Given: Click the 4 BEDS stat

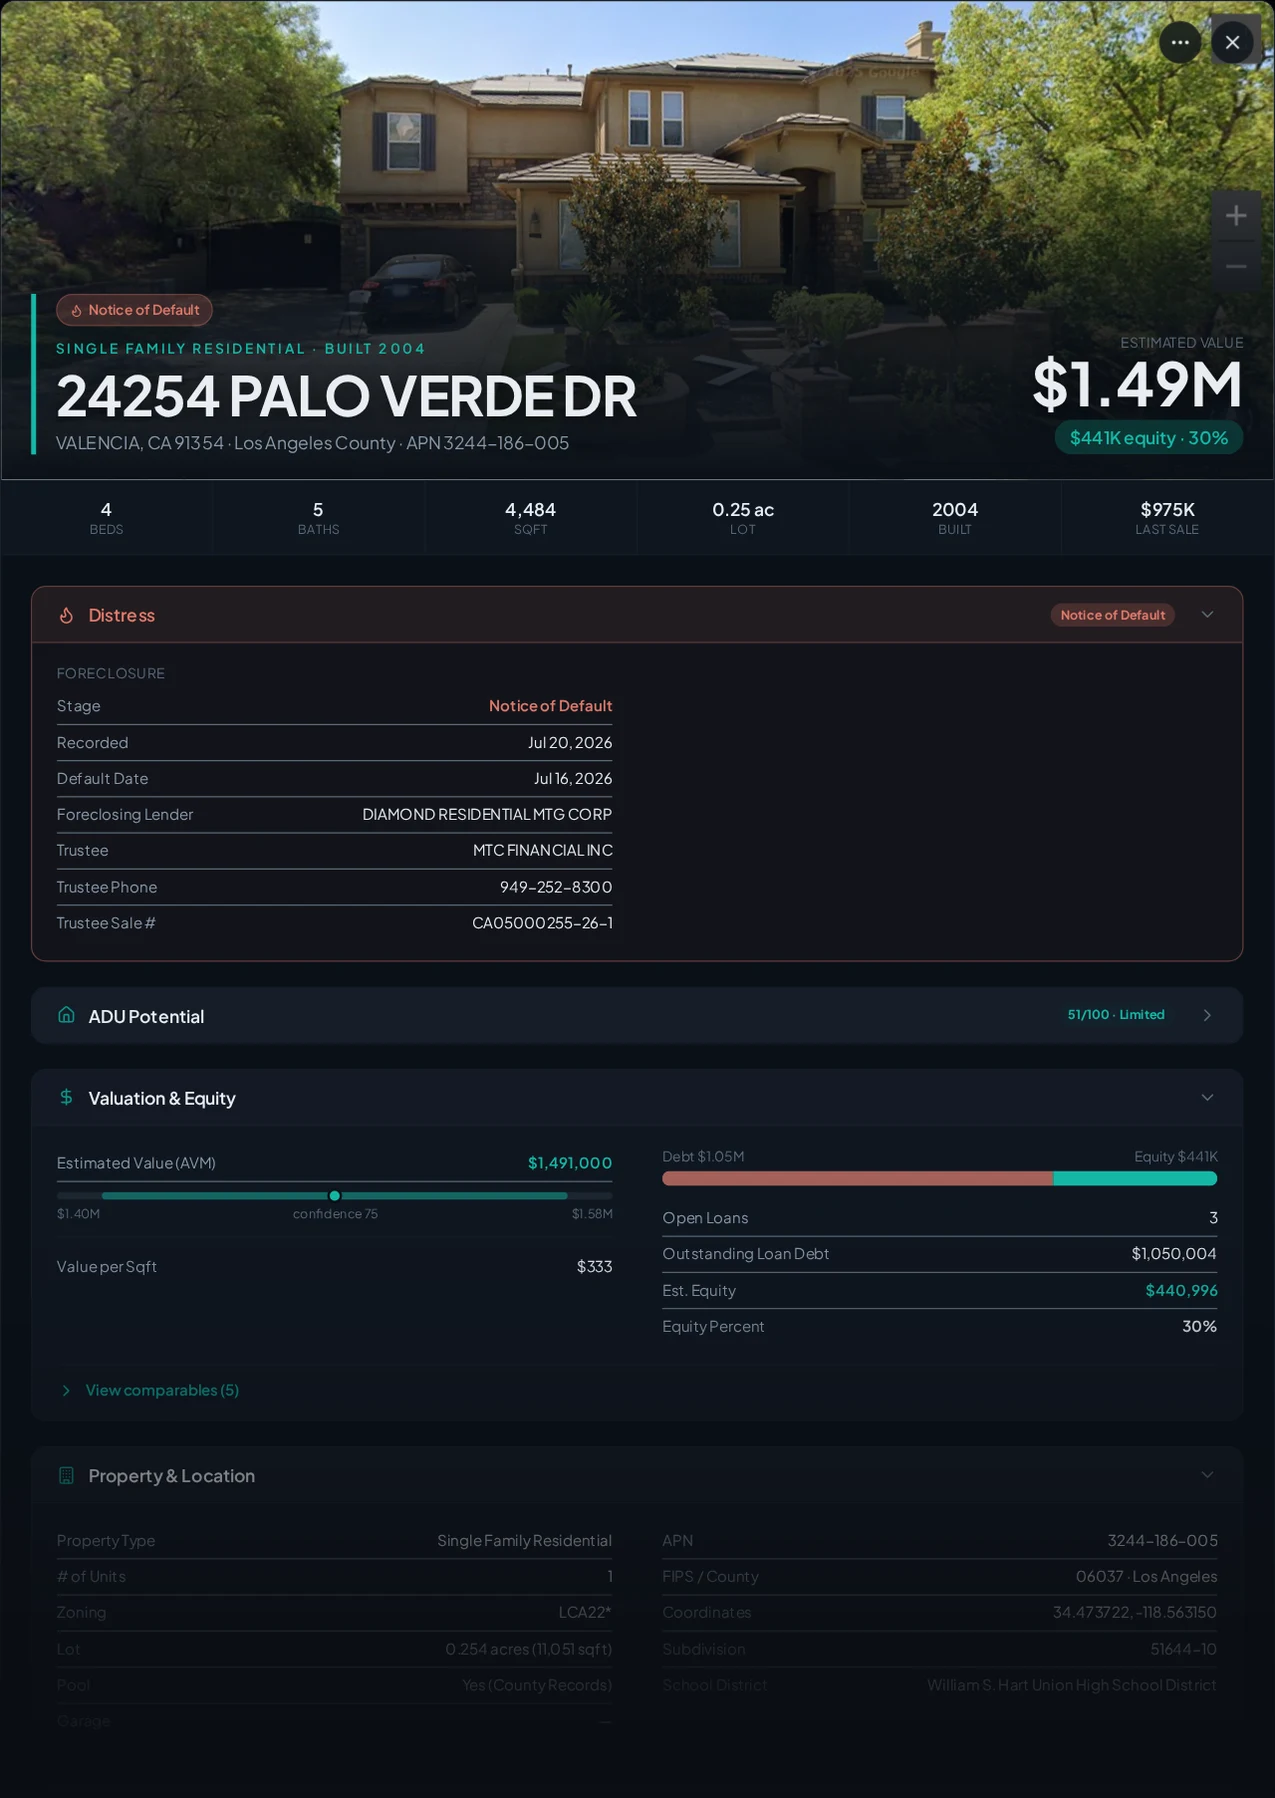Looking at the screenshot, I should point(106,517).
